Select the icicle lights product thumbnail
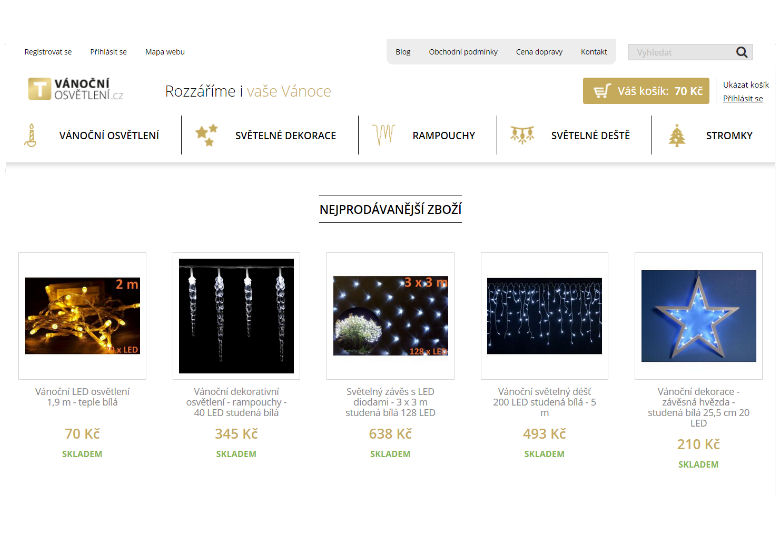The image size is (780, 540). (x=236, y=315)
